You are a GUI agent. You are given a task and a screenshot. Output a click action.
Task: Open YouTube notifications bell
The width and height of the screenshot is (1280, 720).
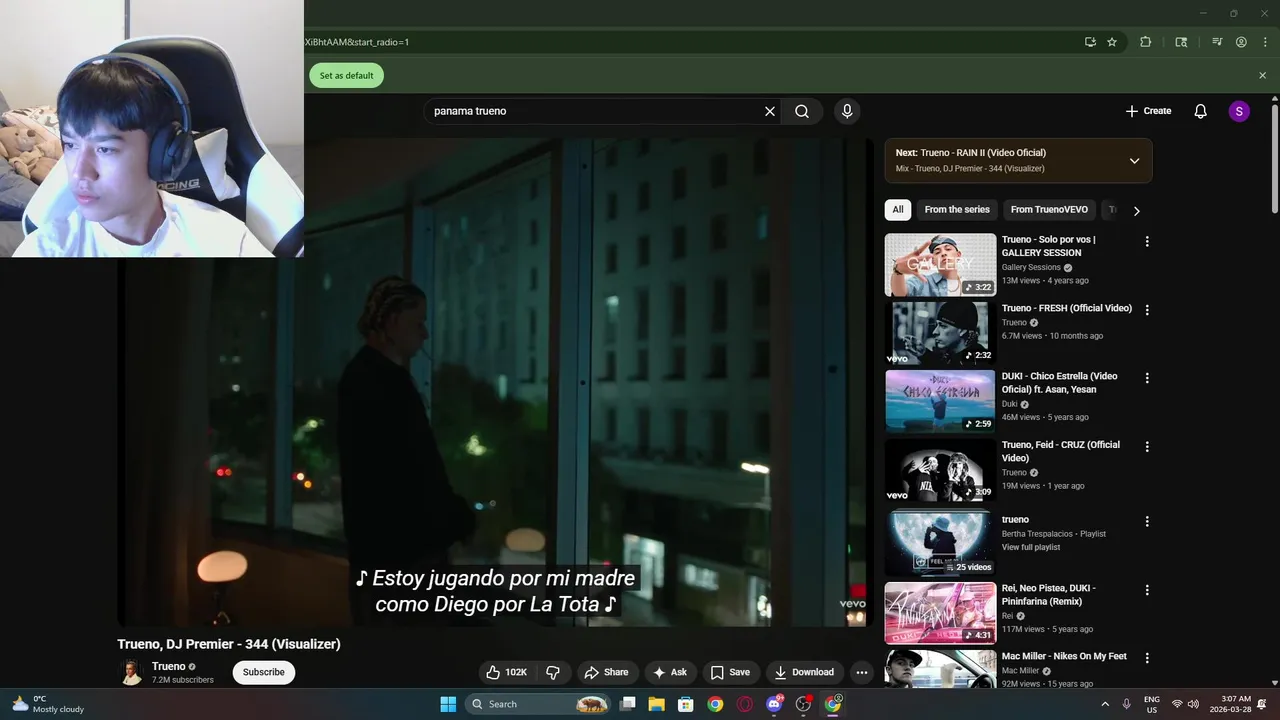point(1201,111)
